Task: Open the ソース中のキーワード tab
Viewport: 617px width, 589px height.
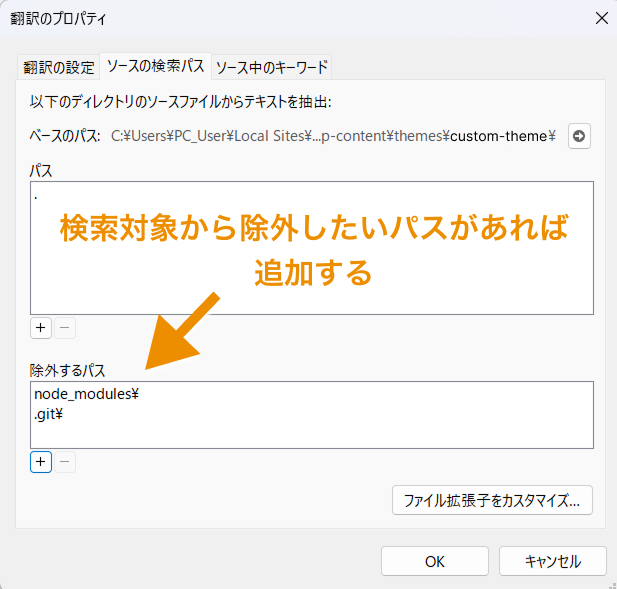Action: 271,67
